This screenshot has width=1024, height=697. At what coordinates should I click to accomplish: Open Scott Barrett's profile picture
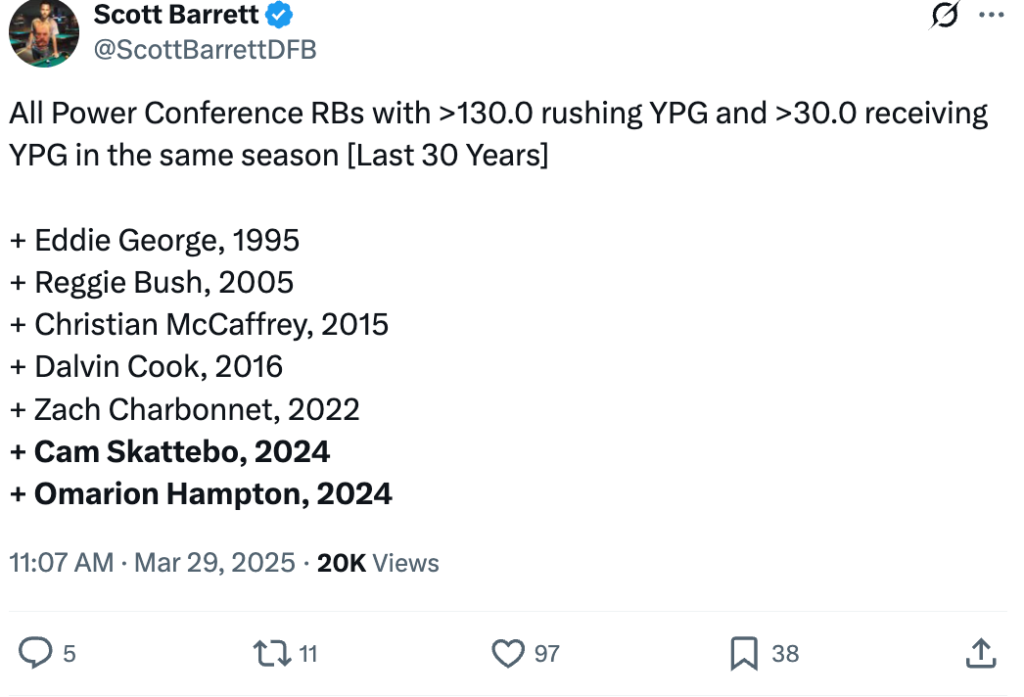(44, 31)
